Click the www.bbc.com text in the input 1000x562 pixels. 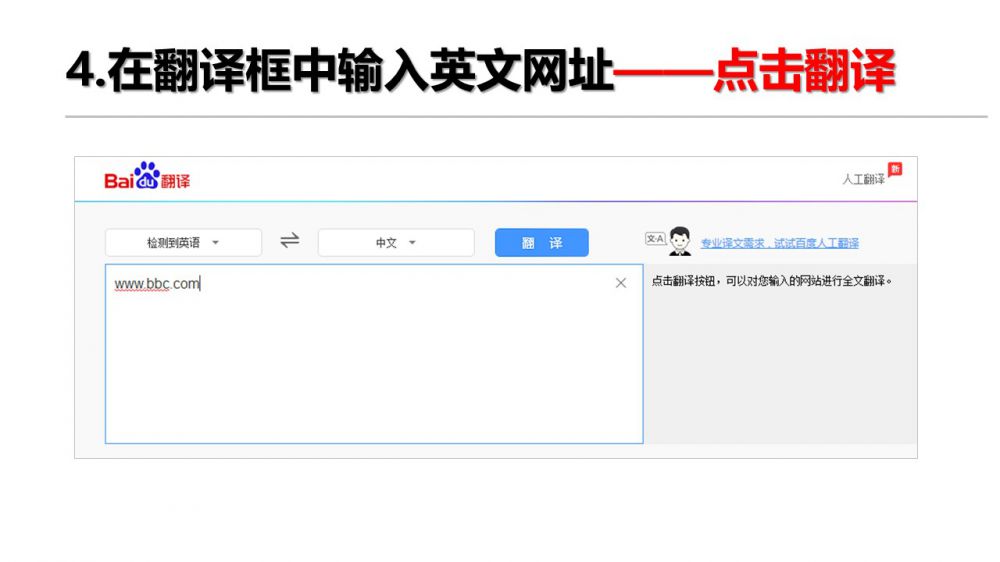pyautogui.click(x=157, y=284)
